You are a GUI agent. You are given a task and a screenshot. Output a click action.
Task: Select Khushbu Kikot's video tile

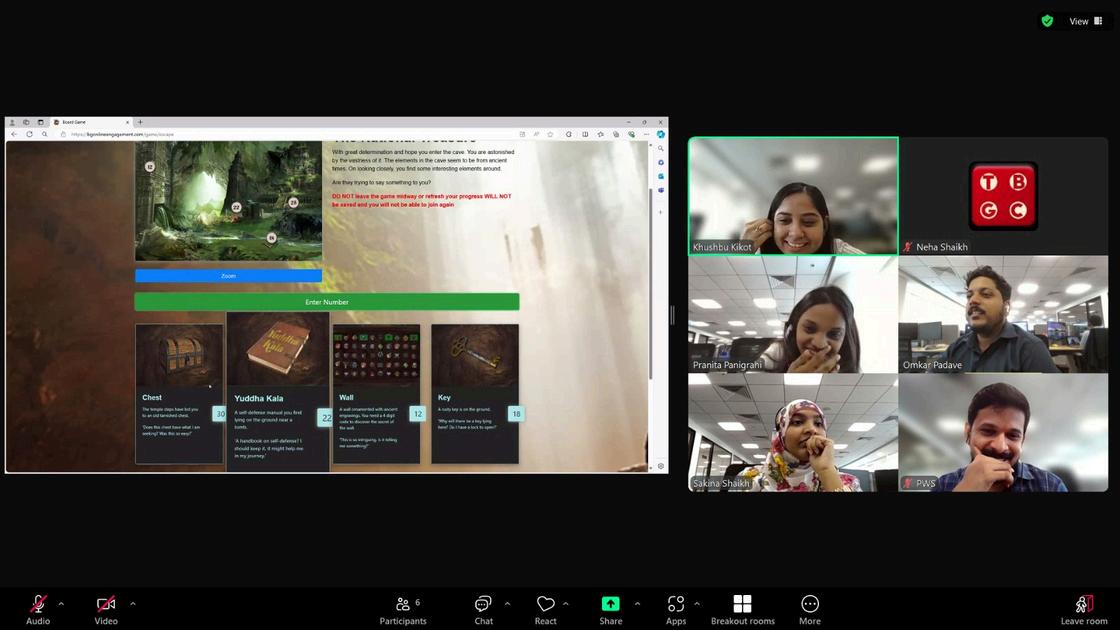(x=793, y=196)
